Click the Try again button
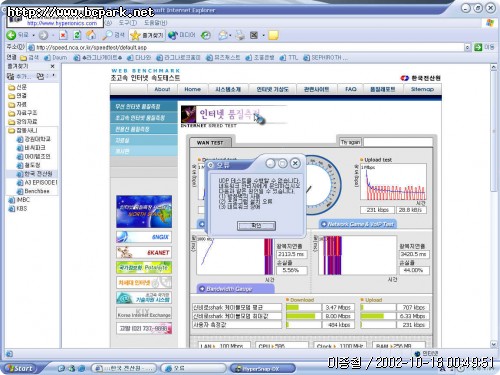Viewport: 500px width, 375px height. click(x=350, y=142)
